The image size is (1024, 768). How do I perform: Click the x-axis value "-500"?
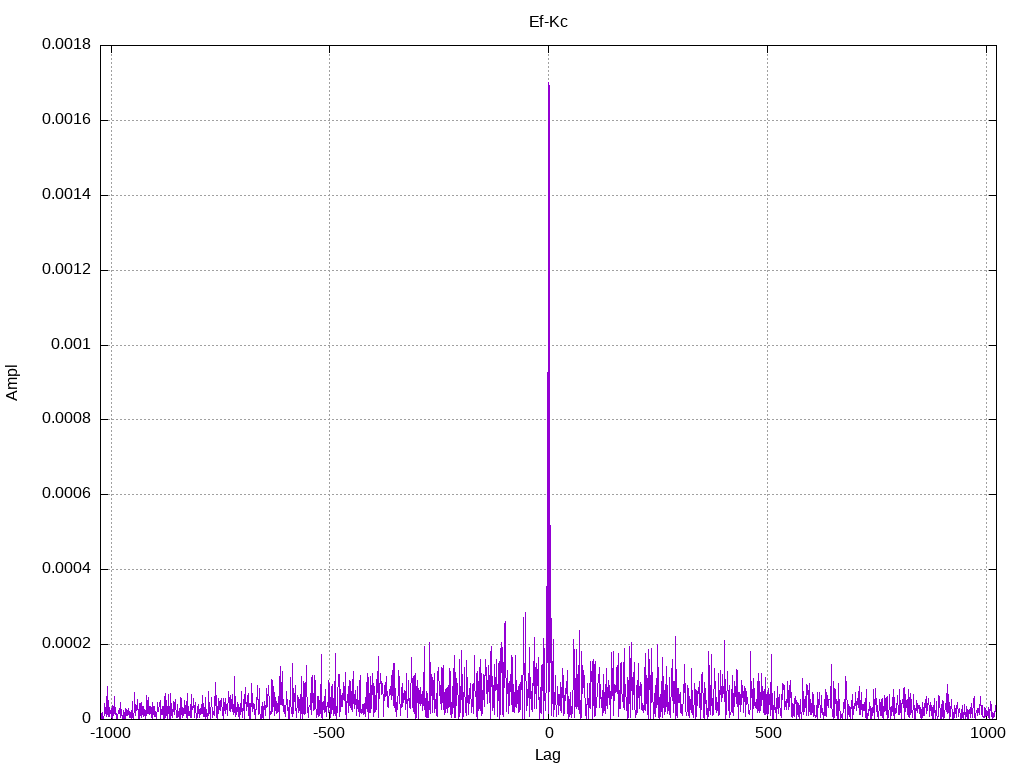(329, 733)
